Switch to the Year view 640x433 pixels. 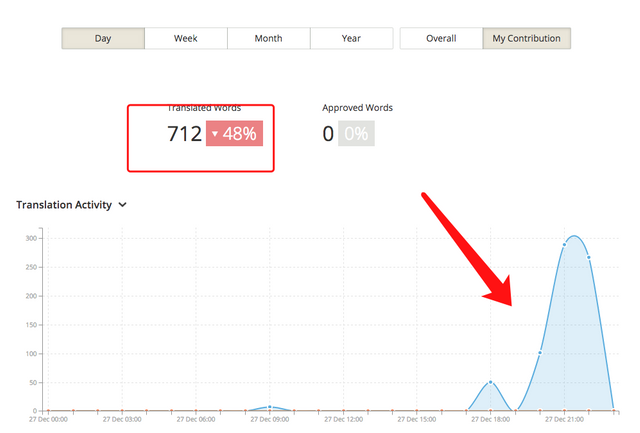coord(351,38)
